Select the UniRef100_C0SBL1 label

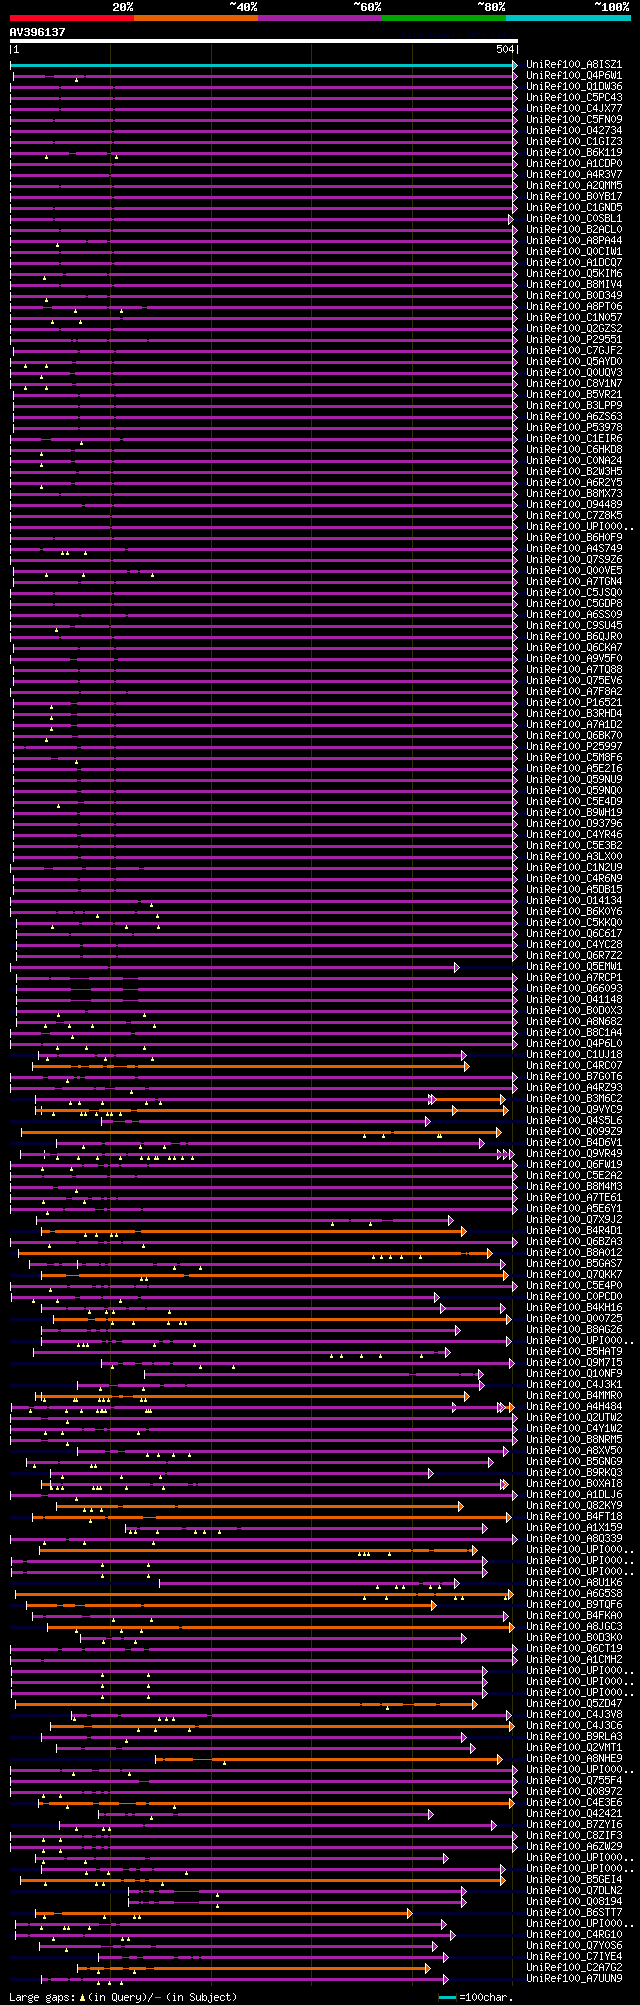(x=574, y=219)
